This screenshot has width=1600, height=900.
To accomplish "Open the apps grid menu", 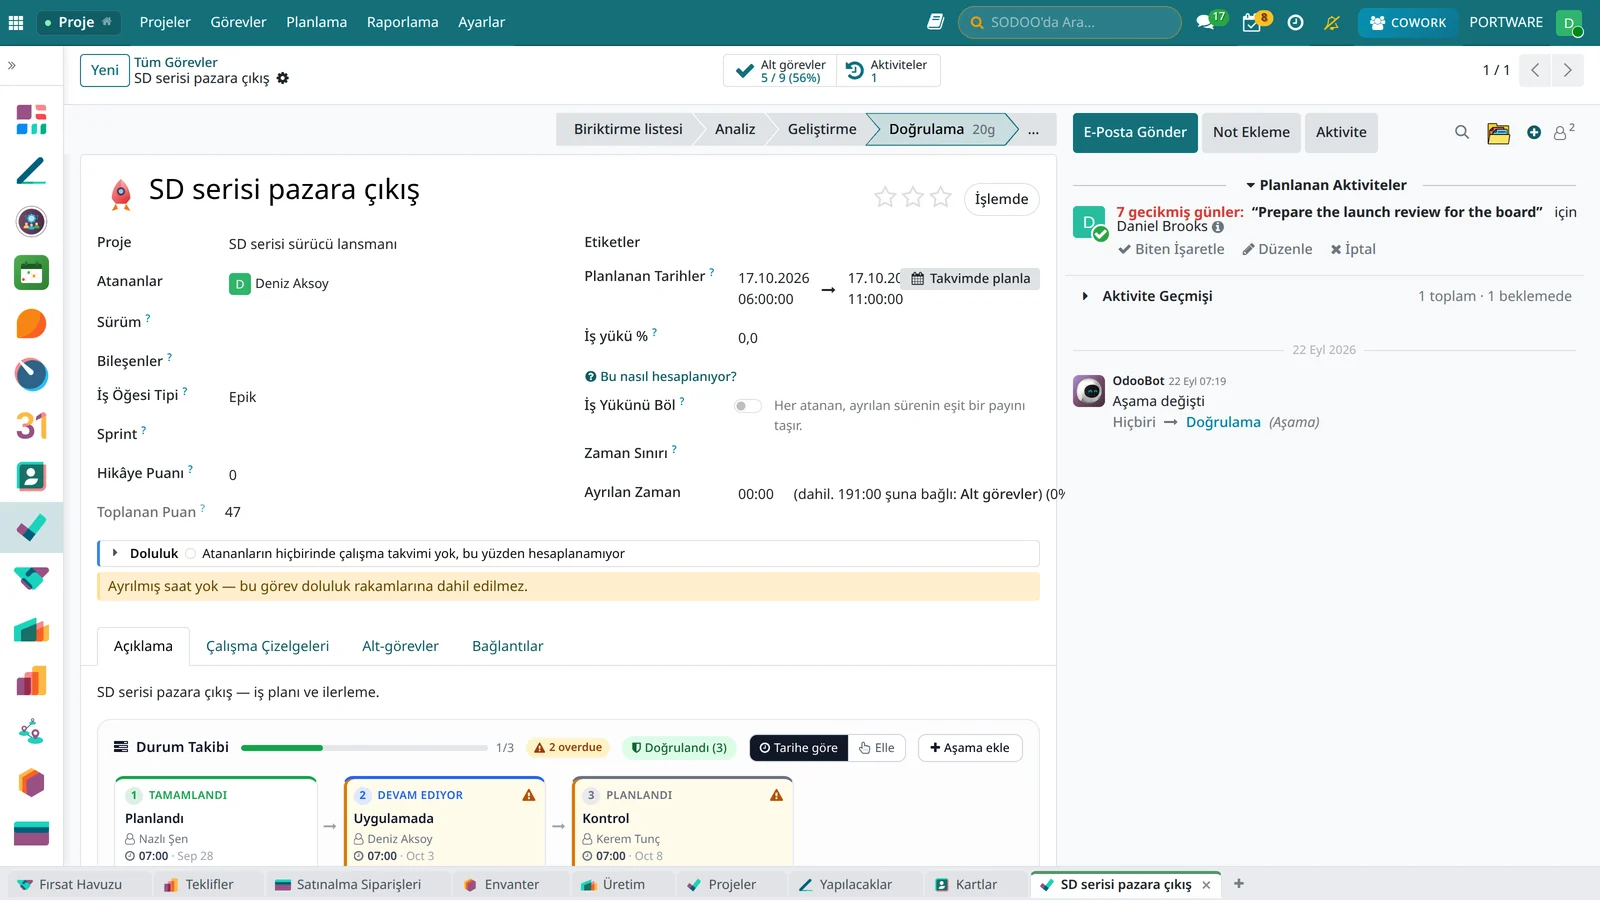I will [16, 22].
